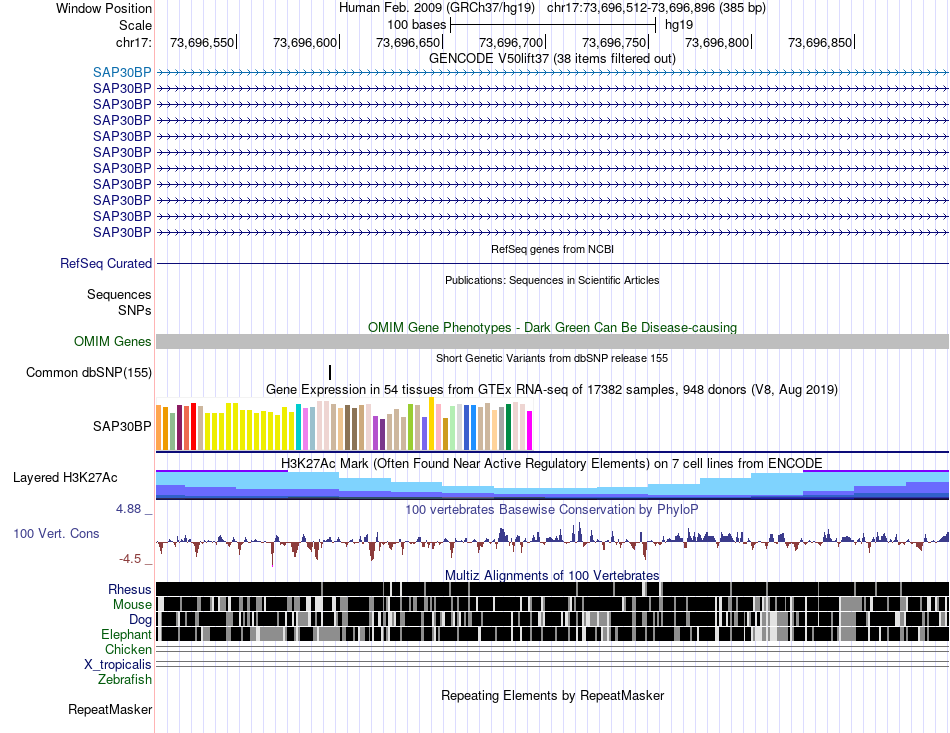Open the light-blue SAP30BP transcript label
This screenshot has width=950, height=733.
point(122,72)
